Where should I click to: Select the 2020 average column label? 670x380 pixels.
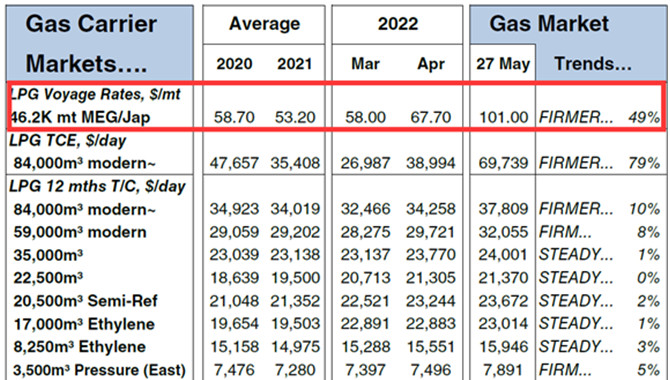tap(234, 64)
